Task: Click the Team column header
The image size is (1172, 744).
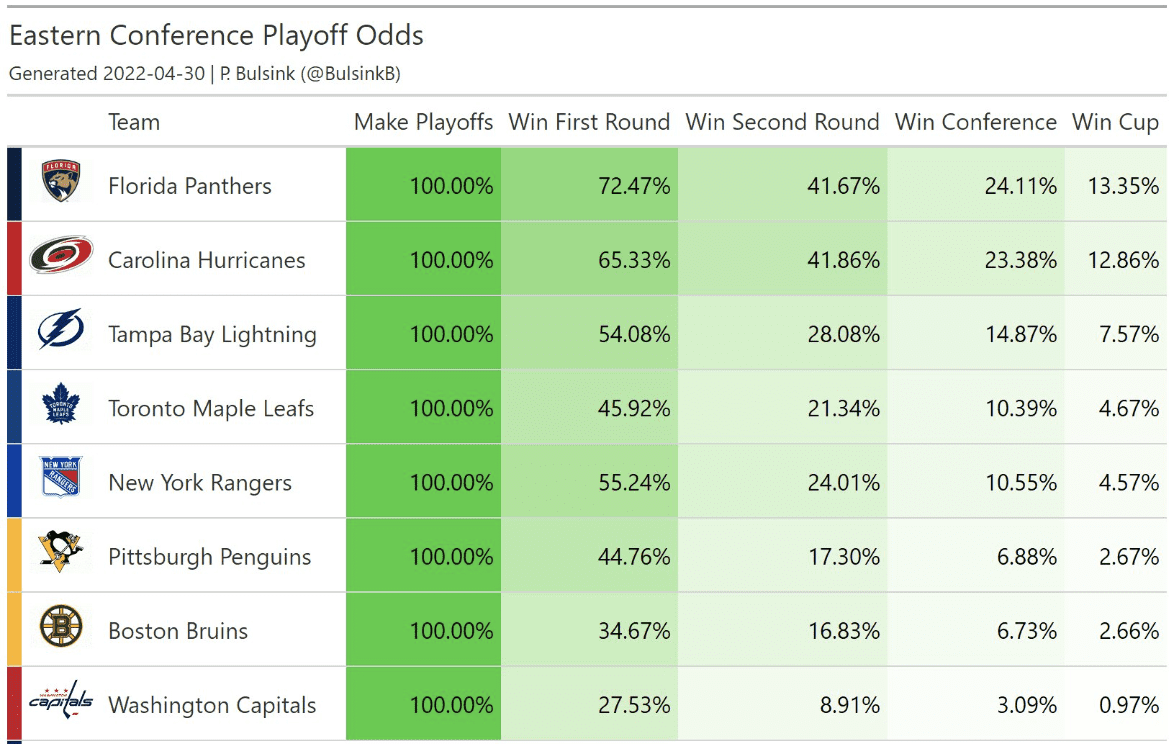Action: pyautogui.click(x=134, y=123)
